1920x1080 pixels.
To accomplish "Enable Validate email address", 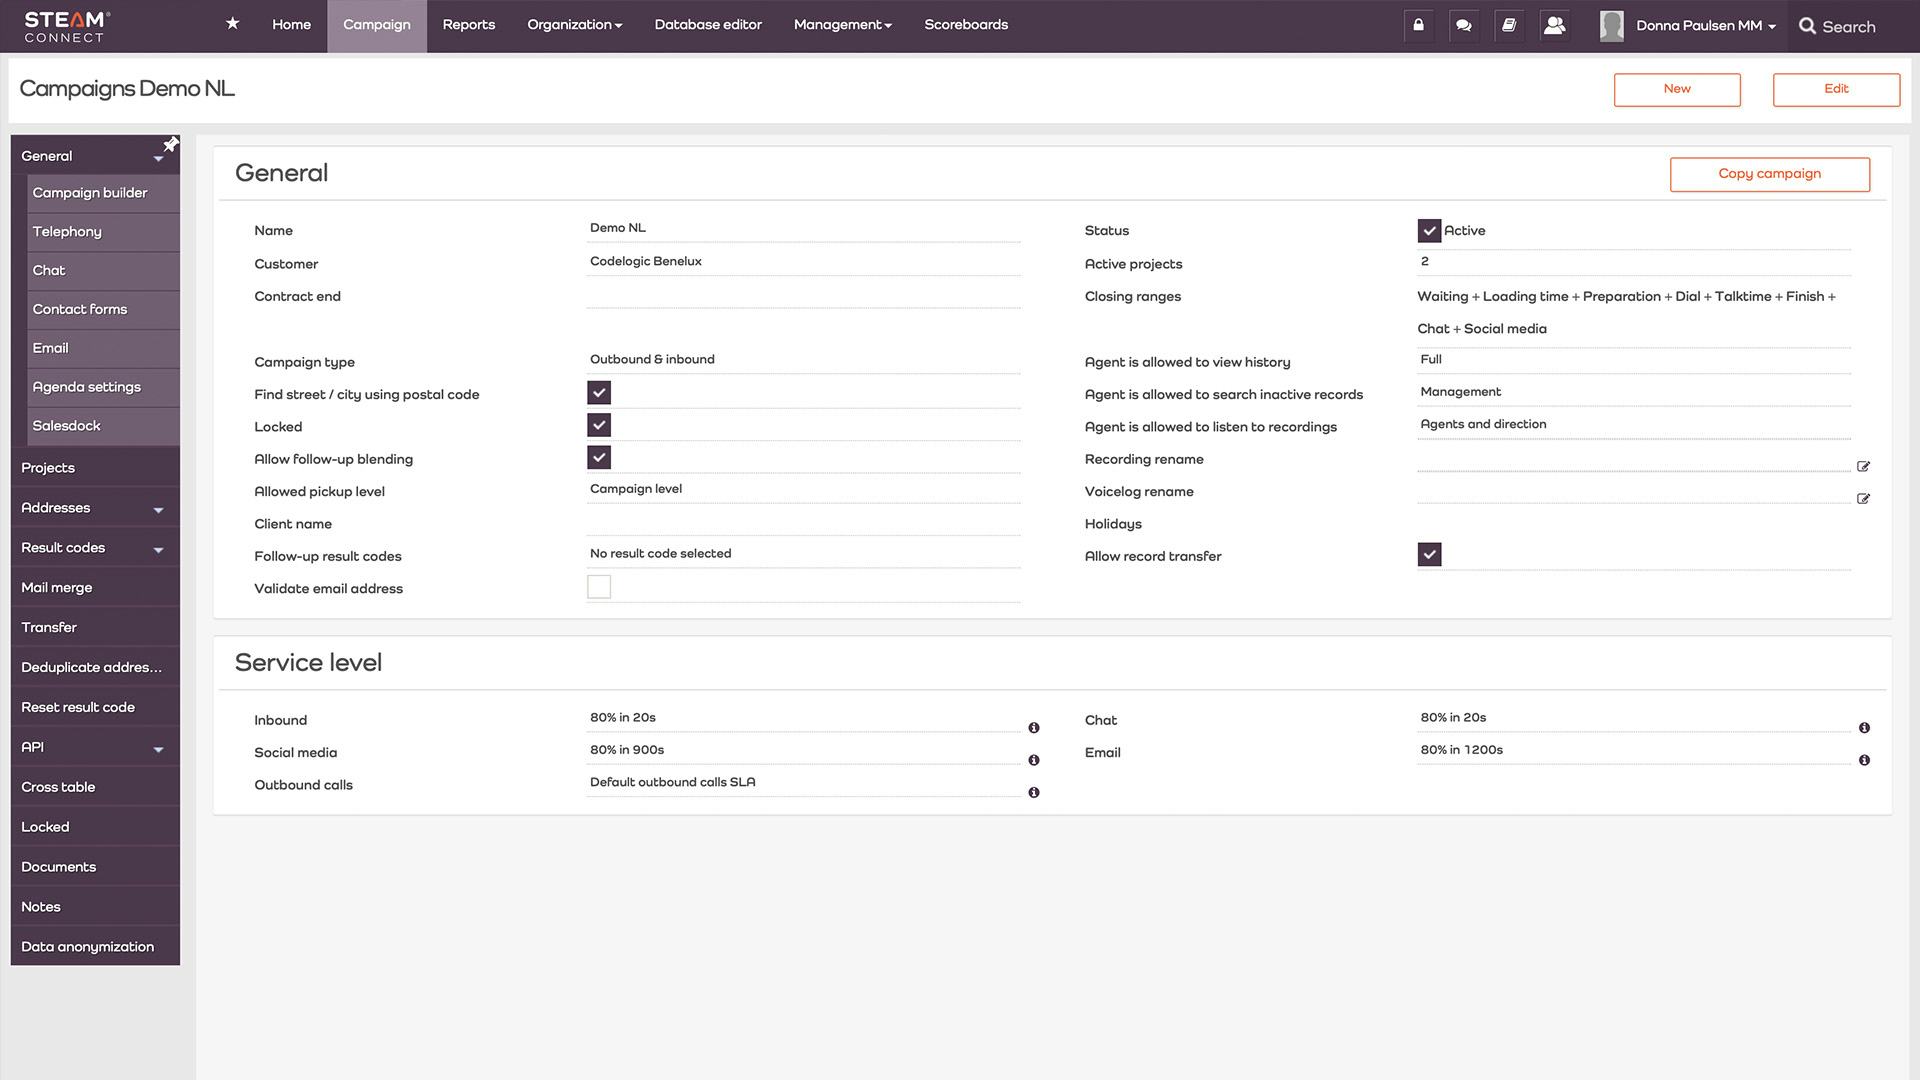I will tap(598, 586).
